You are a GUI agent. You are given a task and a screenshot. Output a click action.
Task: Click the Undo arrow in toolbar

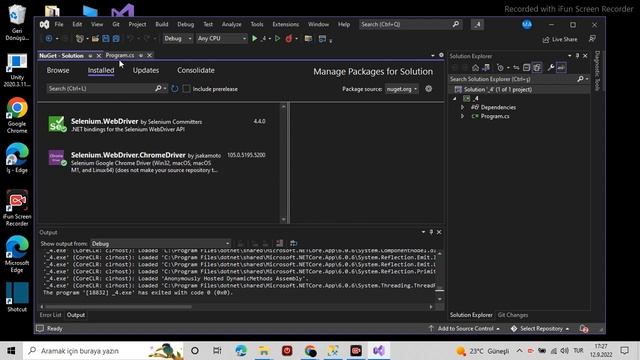131,38
